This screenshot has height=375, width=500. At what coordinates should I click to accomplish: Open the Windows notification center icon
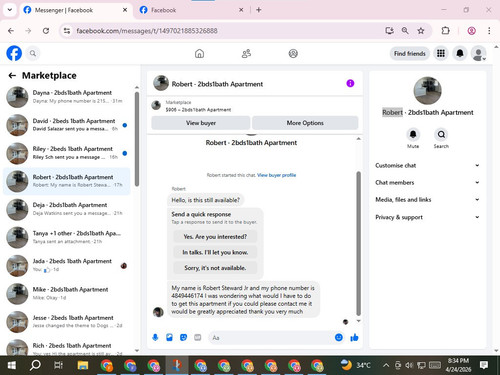(484, 365)
